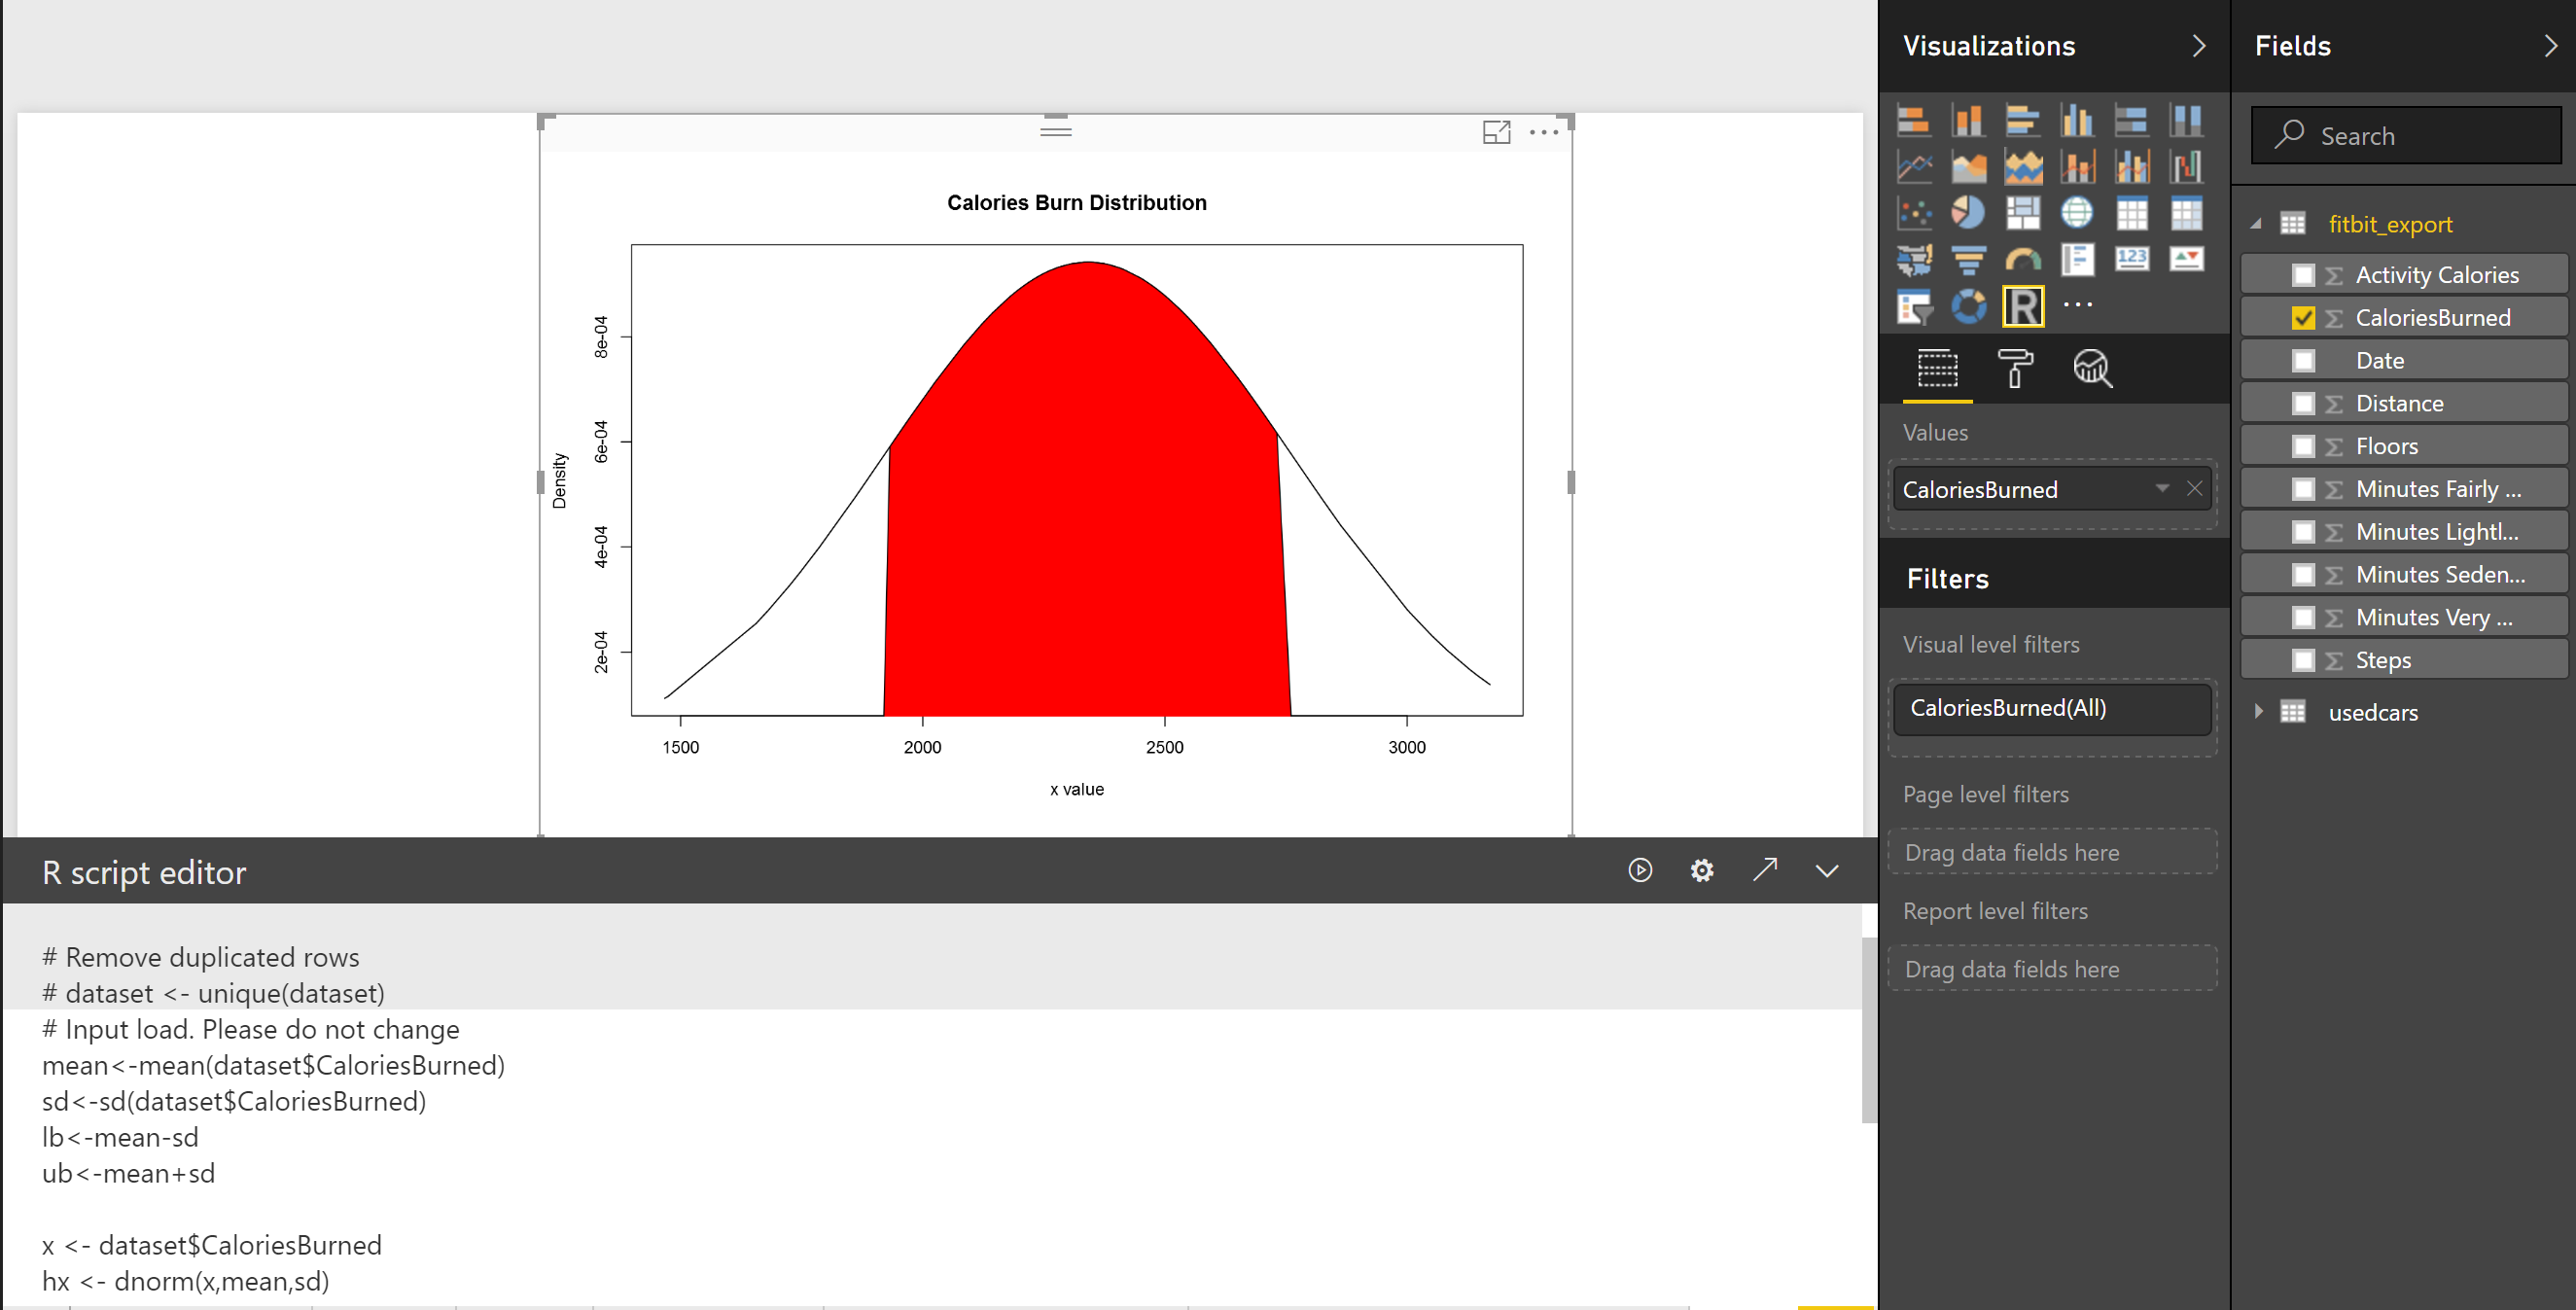Pop out R script to external IDE
Viewport: 2576px width, 1310px height.
(1765, 870)
